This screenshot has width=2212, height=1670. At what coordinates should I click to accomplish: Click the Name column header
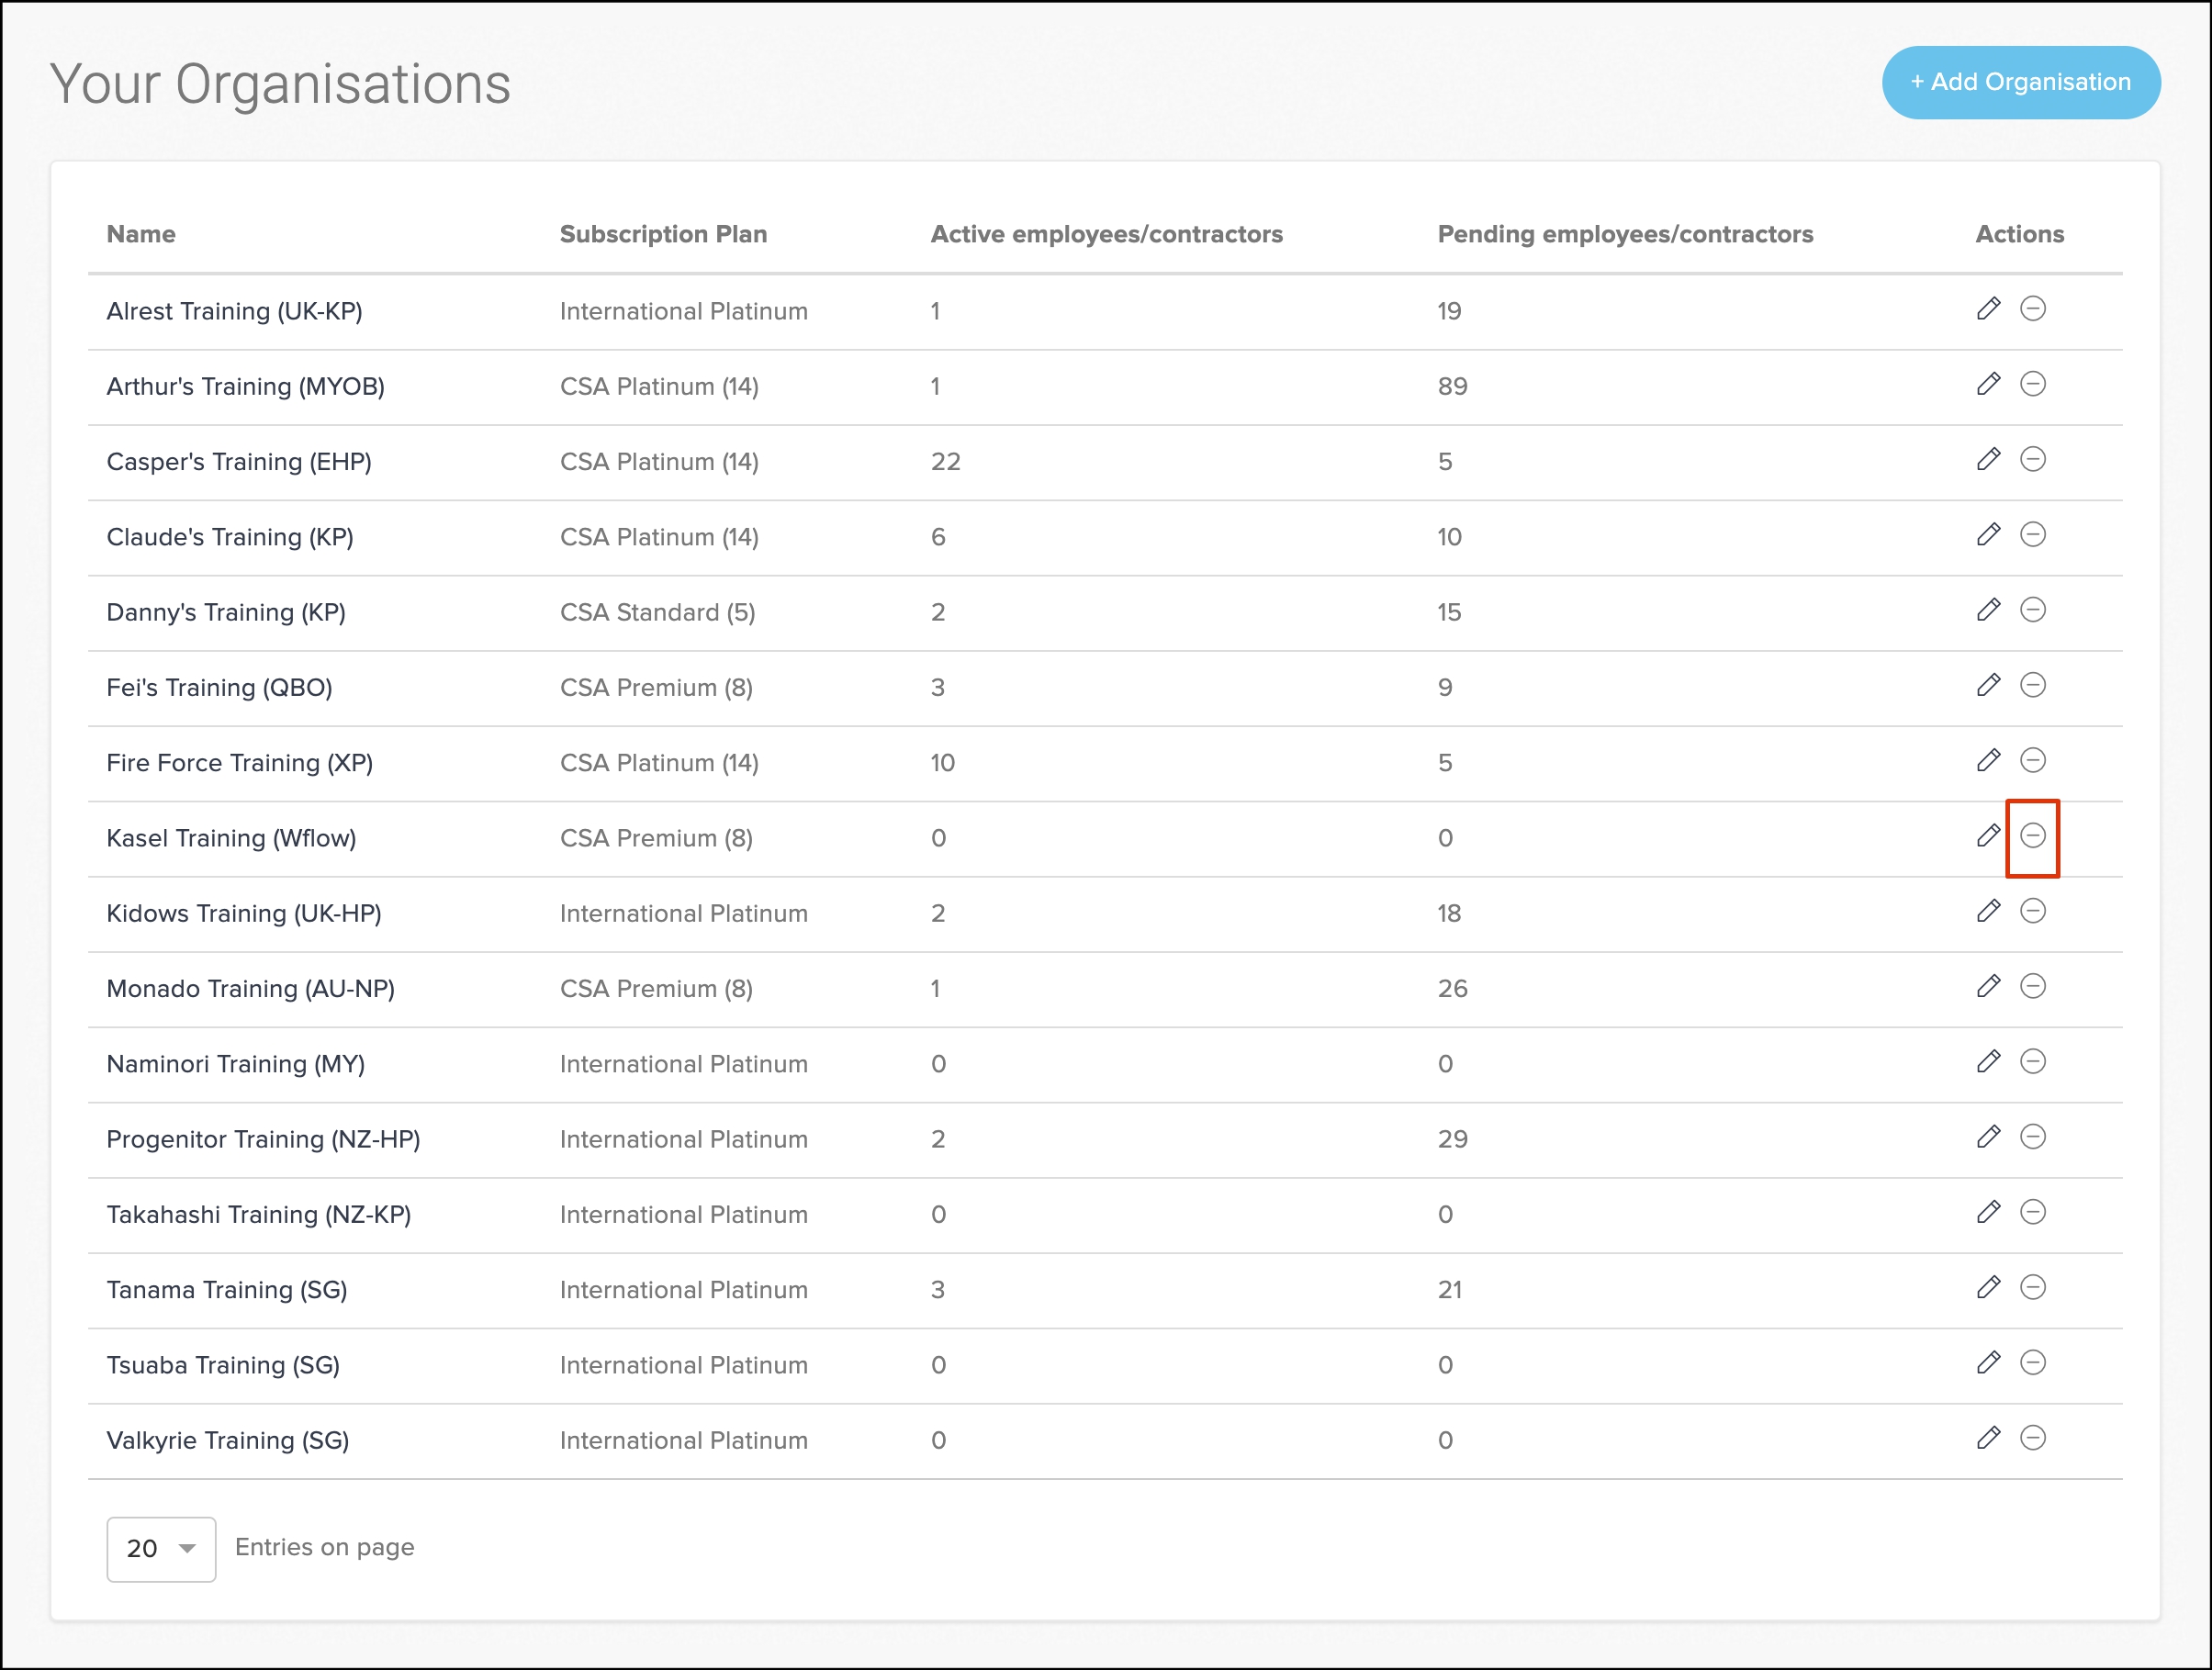(x=141, y=234)
